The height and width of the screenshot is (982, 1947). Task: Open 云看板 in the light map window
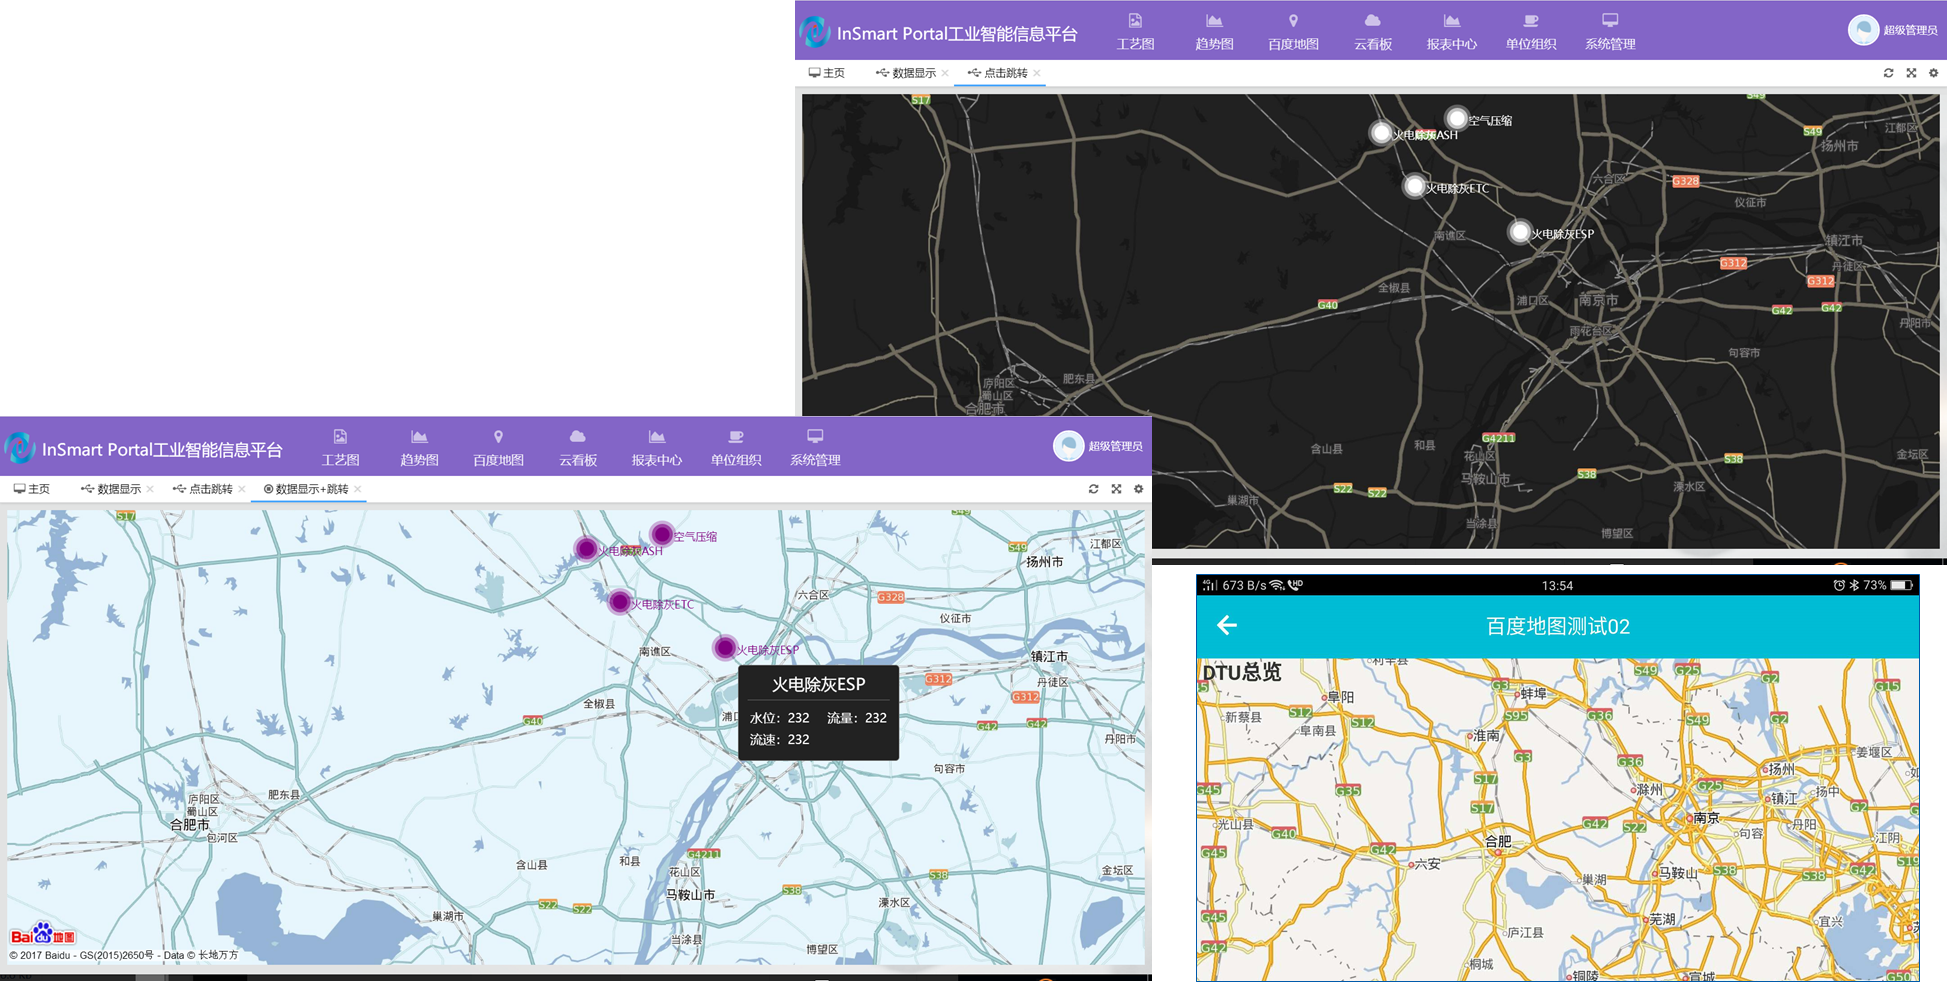coord(577,448)
